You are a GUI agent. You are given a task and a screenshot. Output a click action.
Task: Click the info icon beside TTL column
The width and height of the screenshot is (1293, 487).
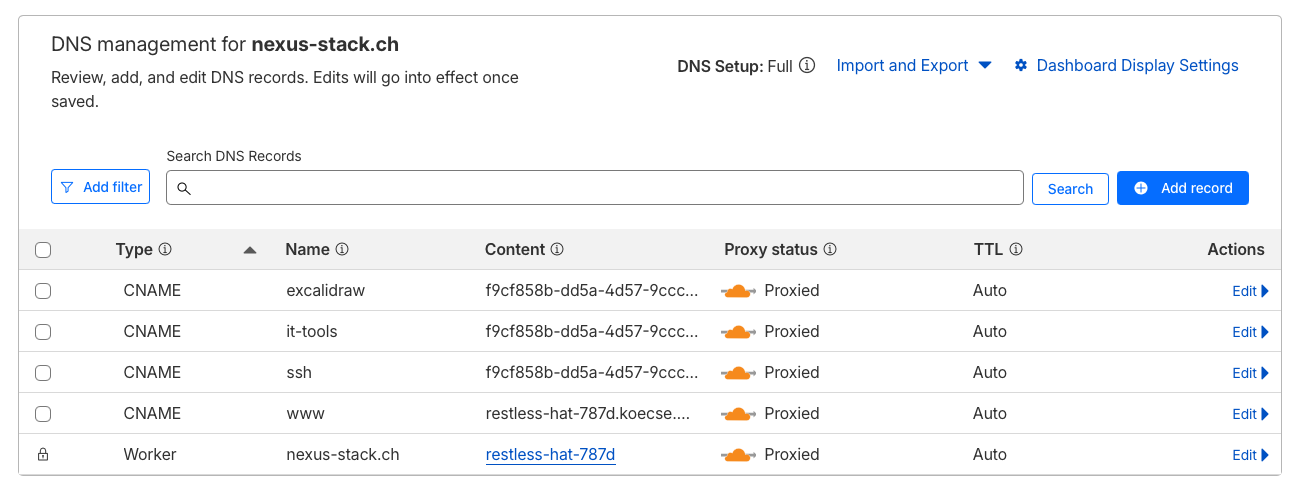pyautogui.click(x=1016, y=250)
